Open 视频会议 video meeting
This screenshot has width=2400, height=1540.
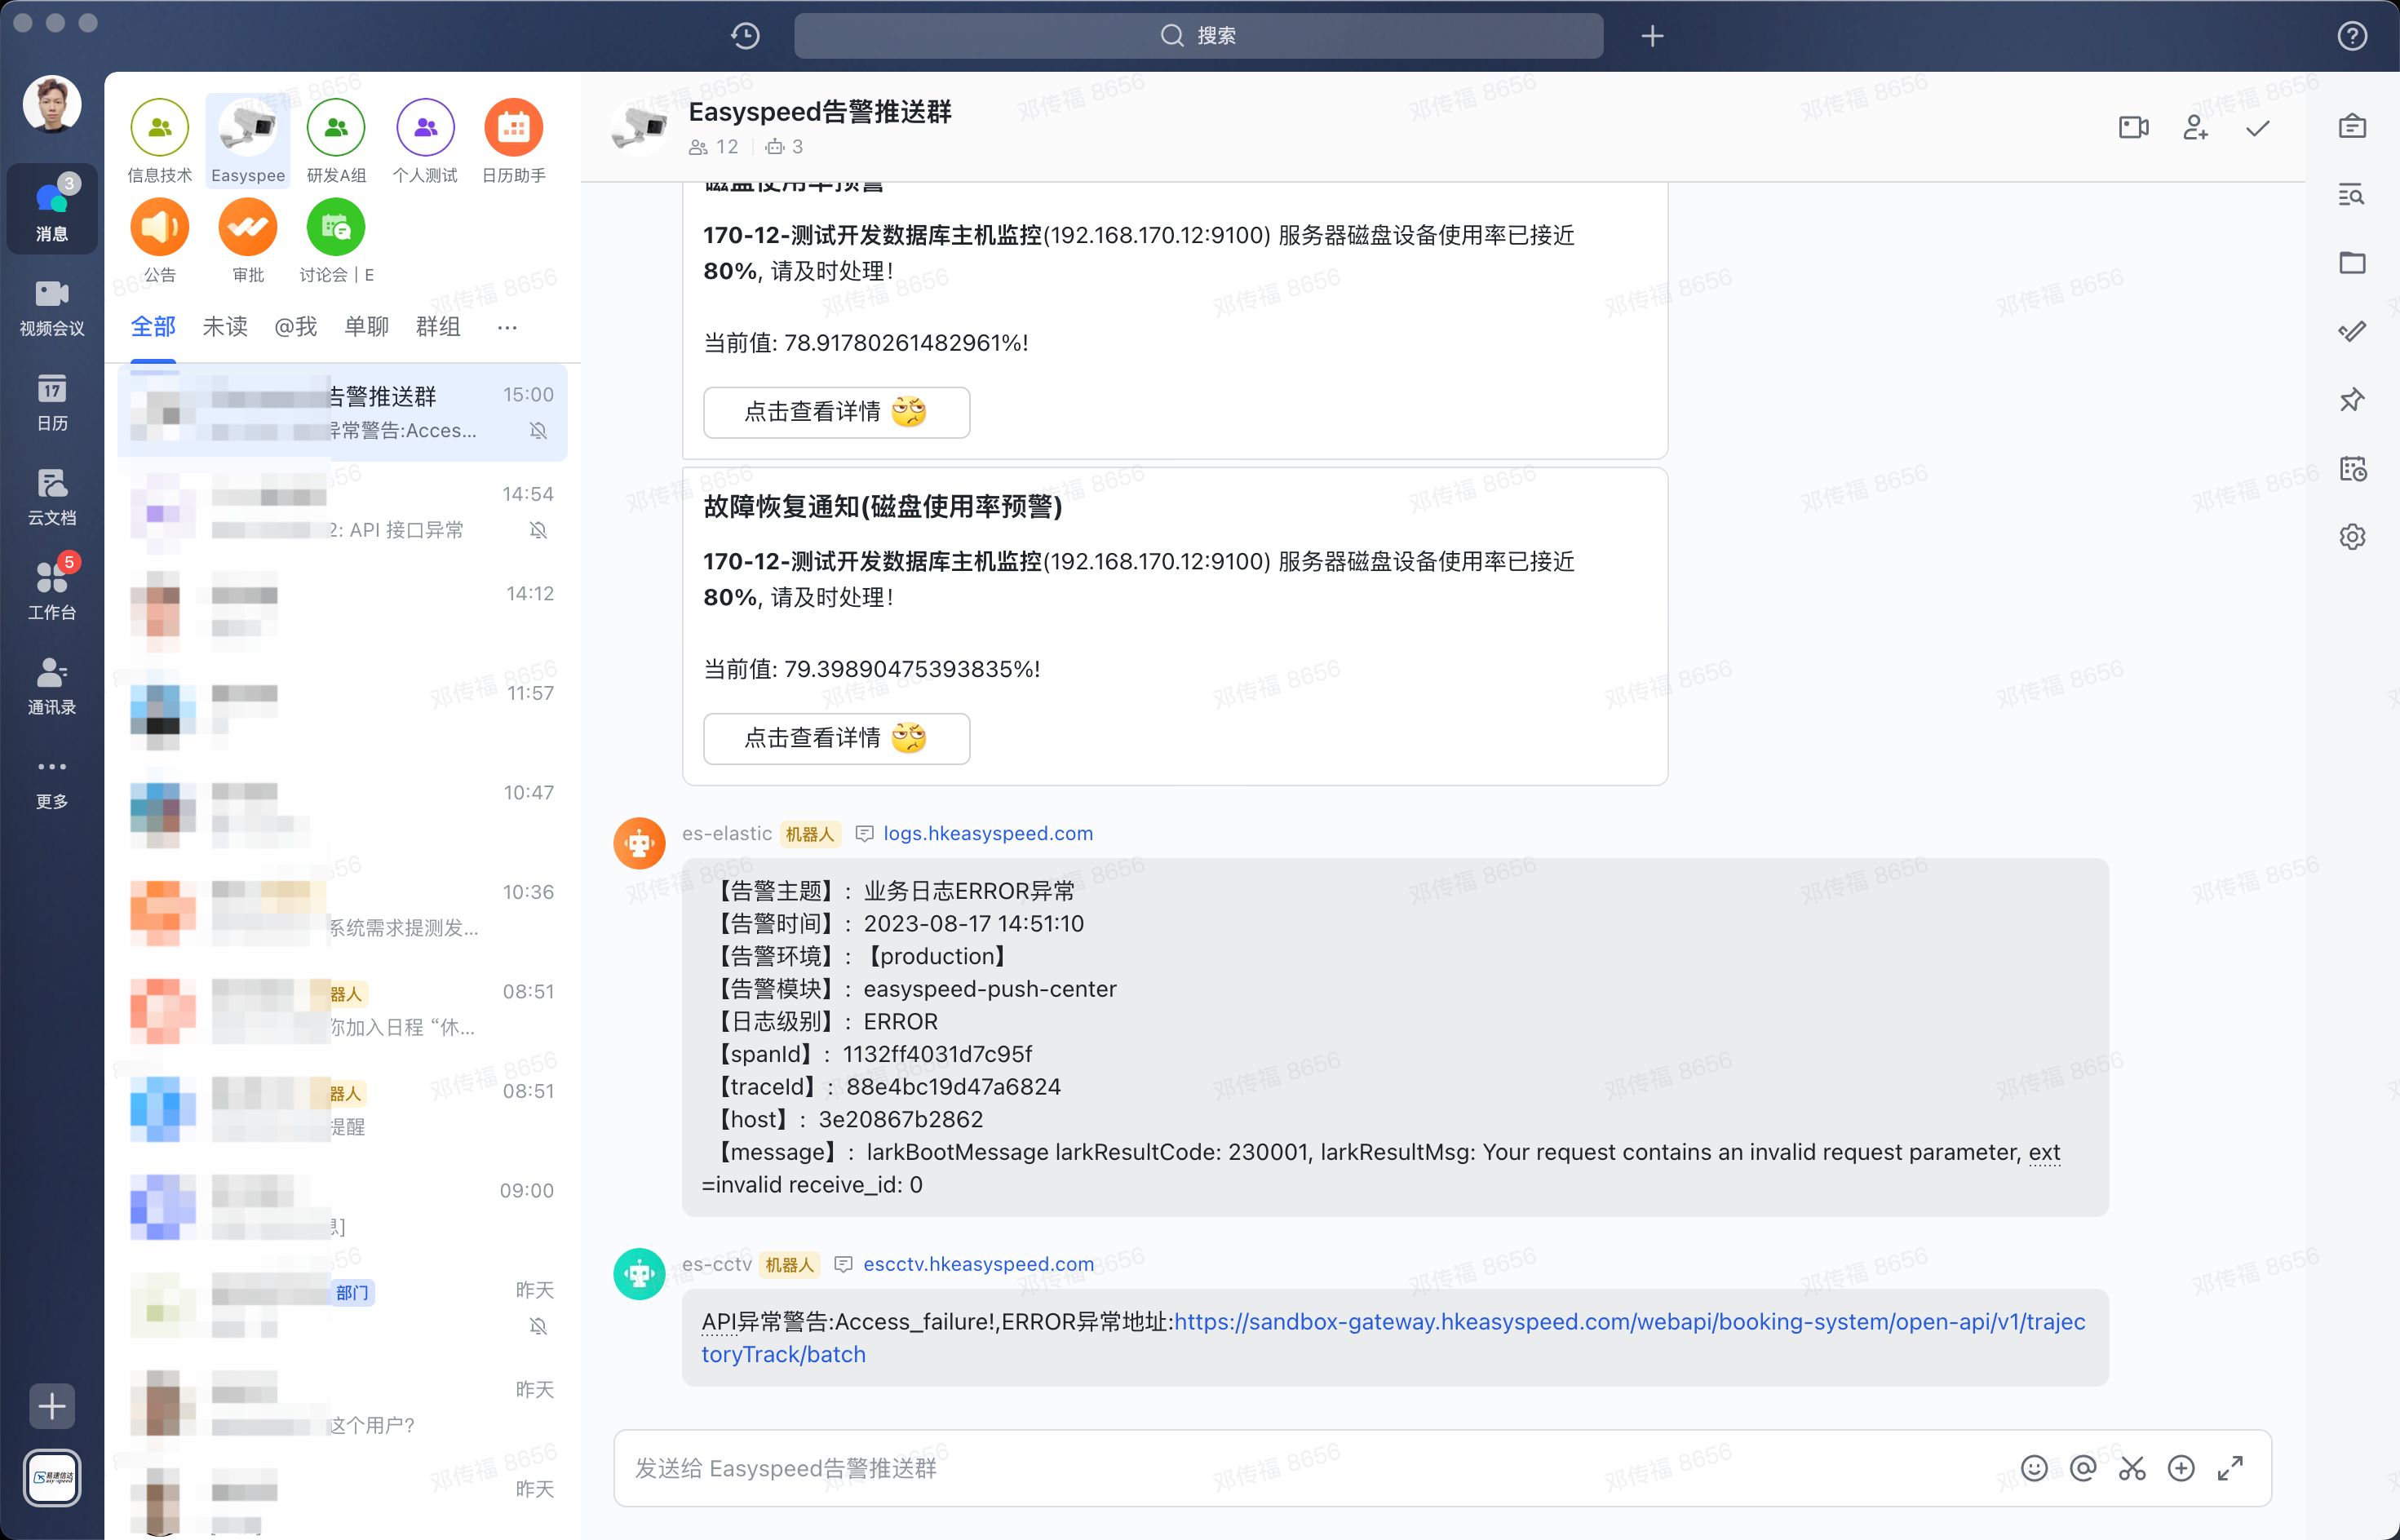[x=52, y=307]
